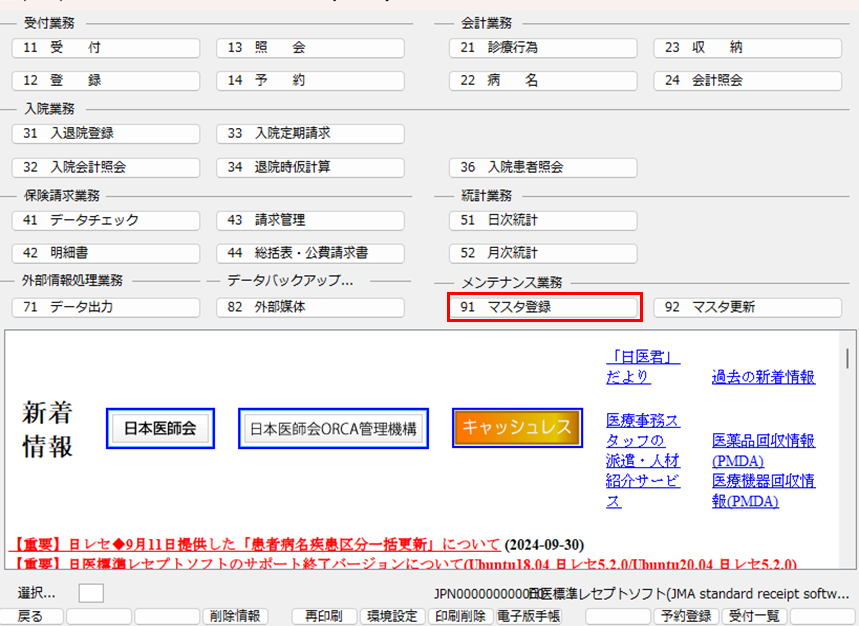
Task: Open 12 登録 patient registration
Action: click(107, 80)
